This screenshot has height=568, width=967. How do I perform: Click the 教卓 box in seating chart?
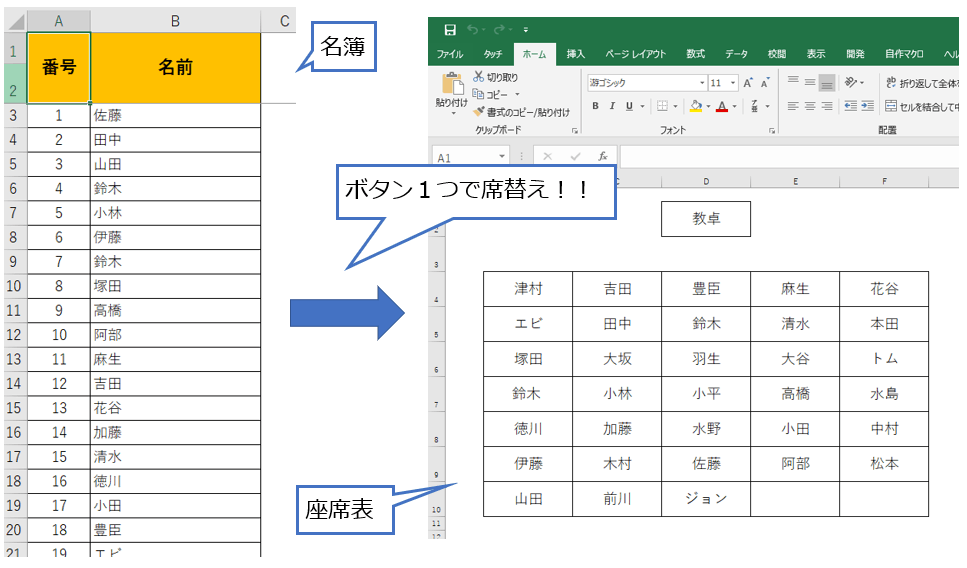coord(706,218)
